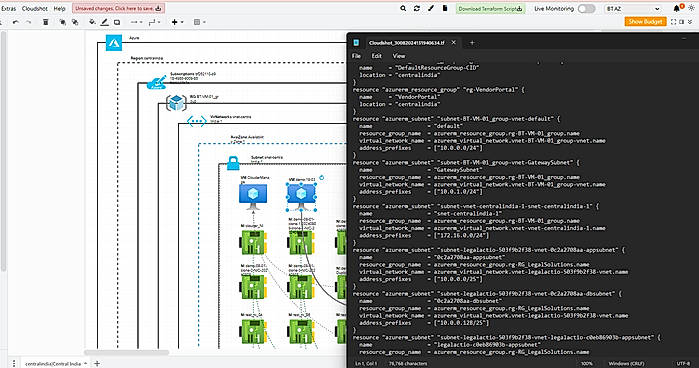Select the Subnet lock icon
The width and height of the screenshot is (699, 368).
(x=233, y=163)
